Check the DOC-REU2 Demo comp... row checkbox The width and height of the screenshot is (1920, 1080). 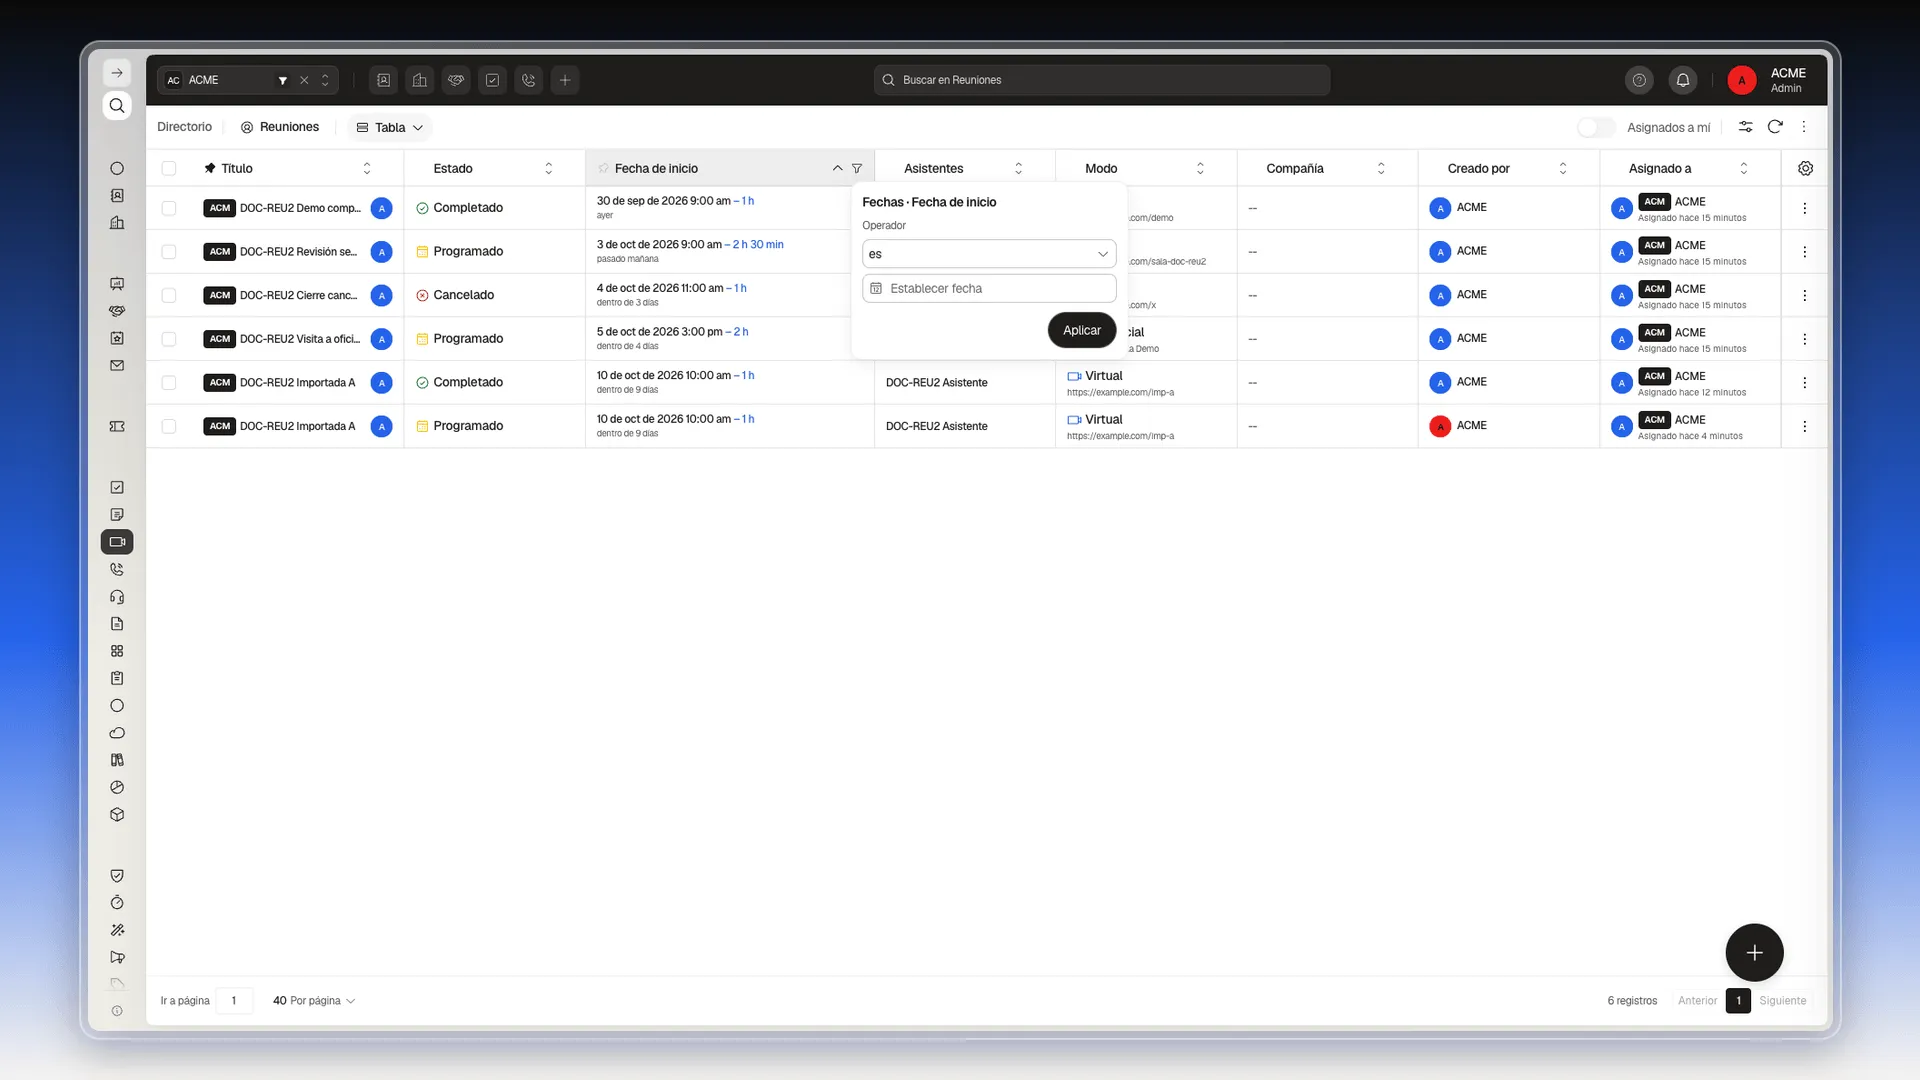coord(169,208)
